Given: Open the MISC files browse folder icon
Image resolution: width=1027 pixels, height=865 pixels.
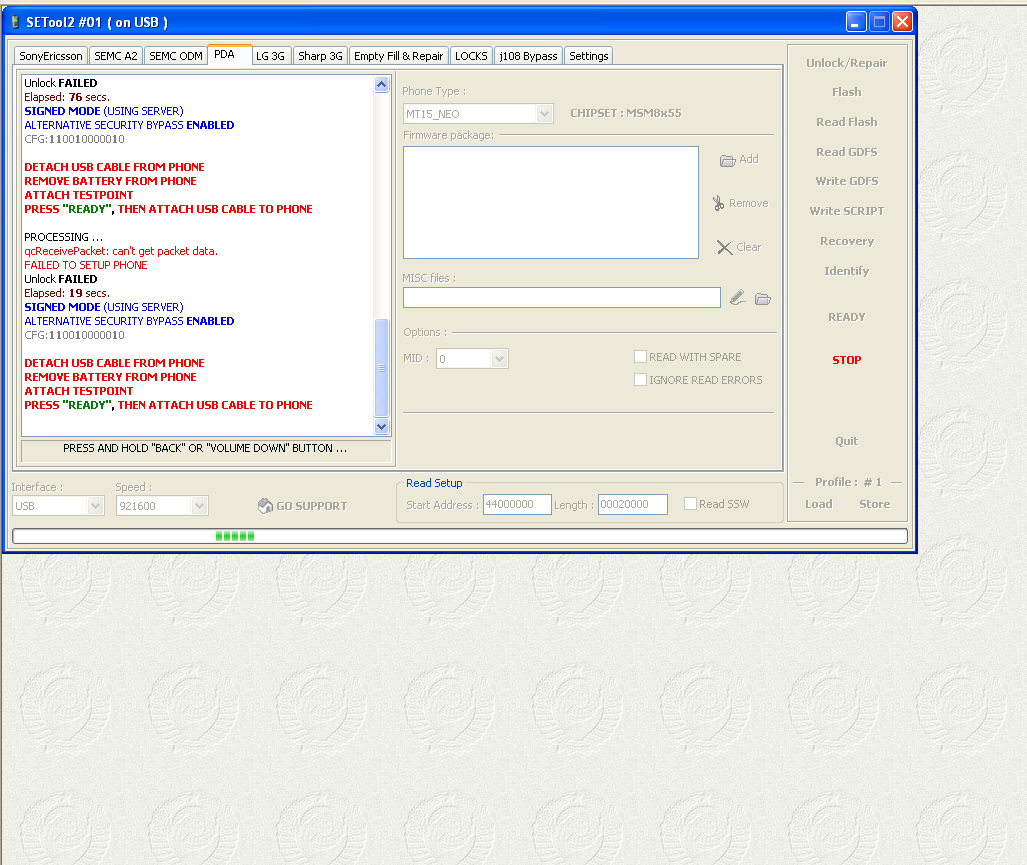Looking at the screenshot, I should 762,299.
